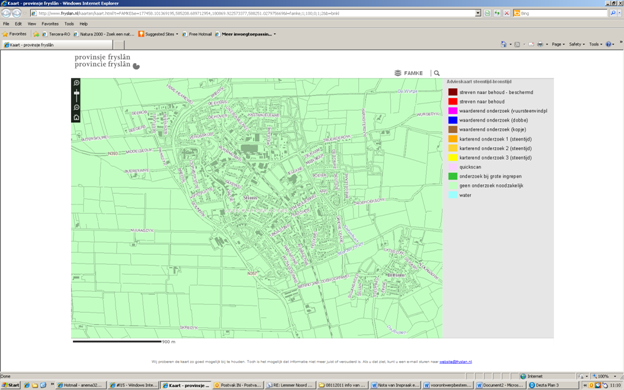The image size is (624, 390).
Task: Expand the command bar Tools dropdown
Action: pos(595,44)
